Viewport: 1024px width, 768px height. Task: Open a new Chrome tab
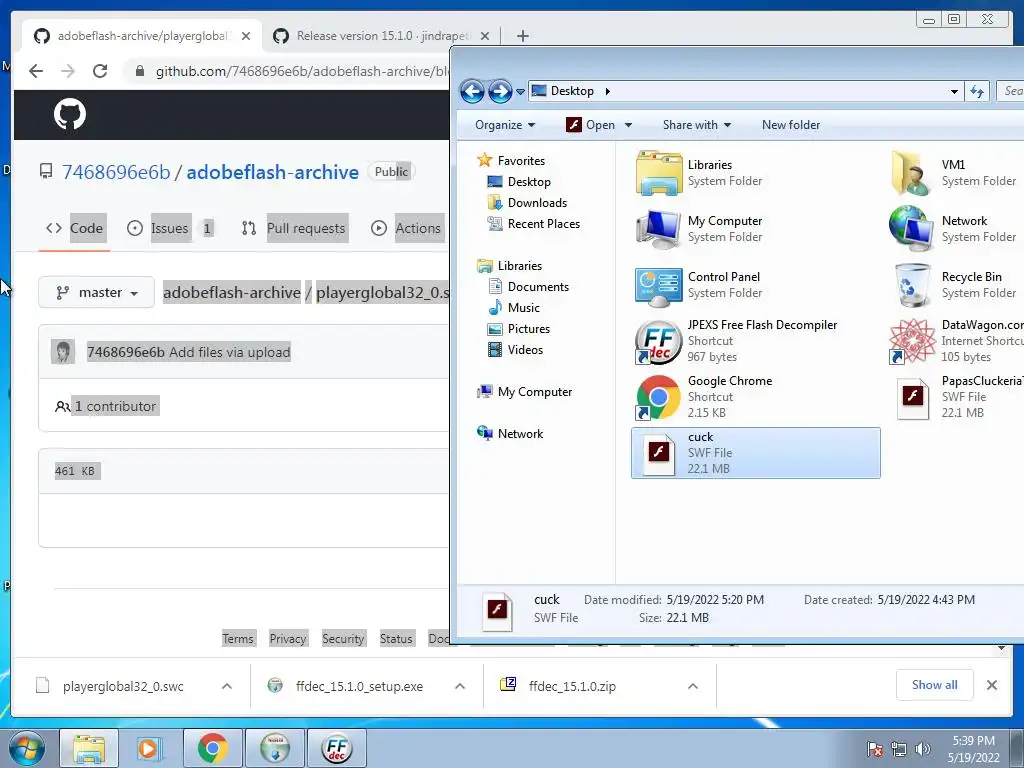tap(522, 36)
